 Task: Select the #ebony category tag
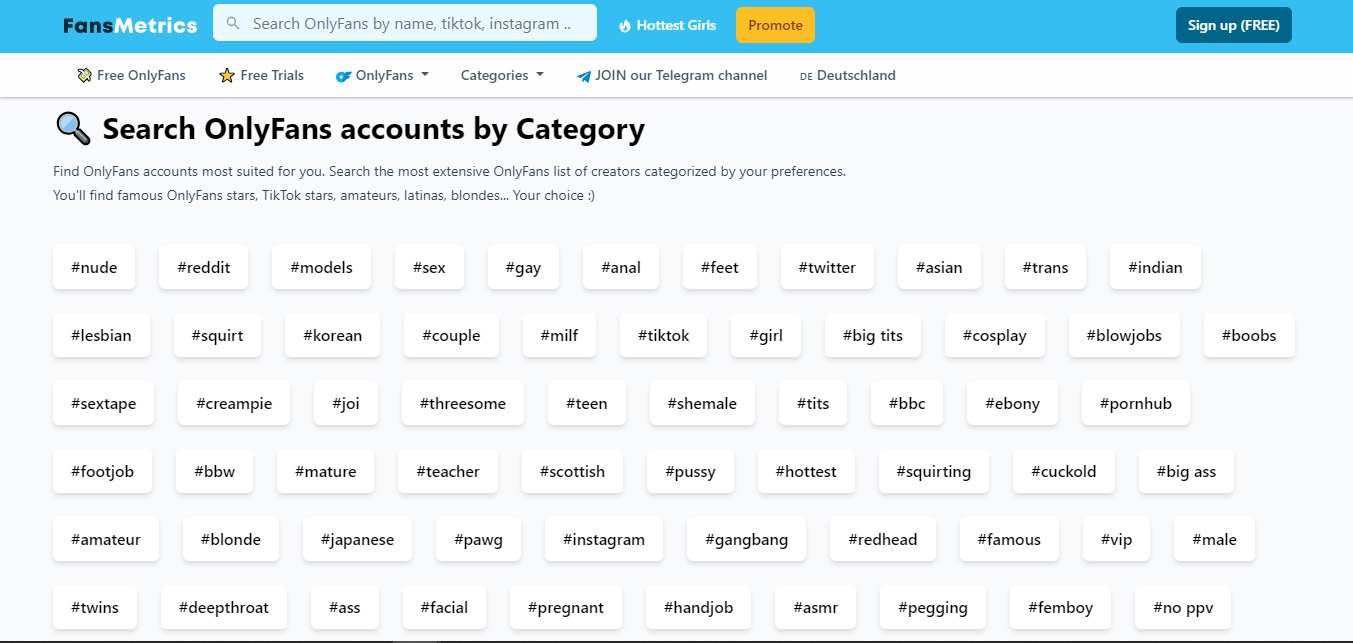(x=1012, y=403)
